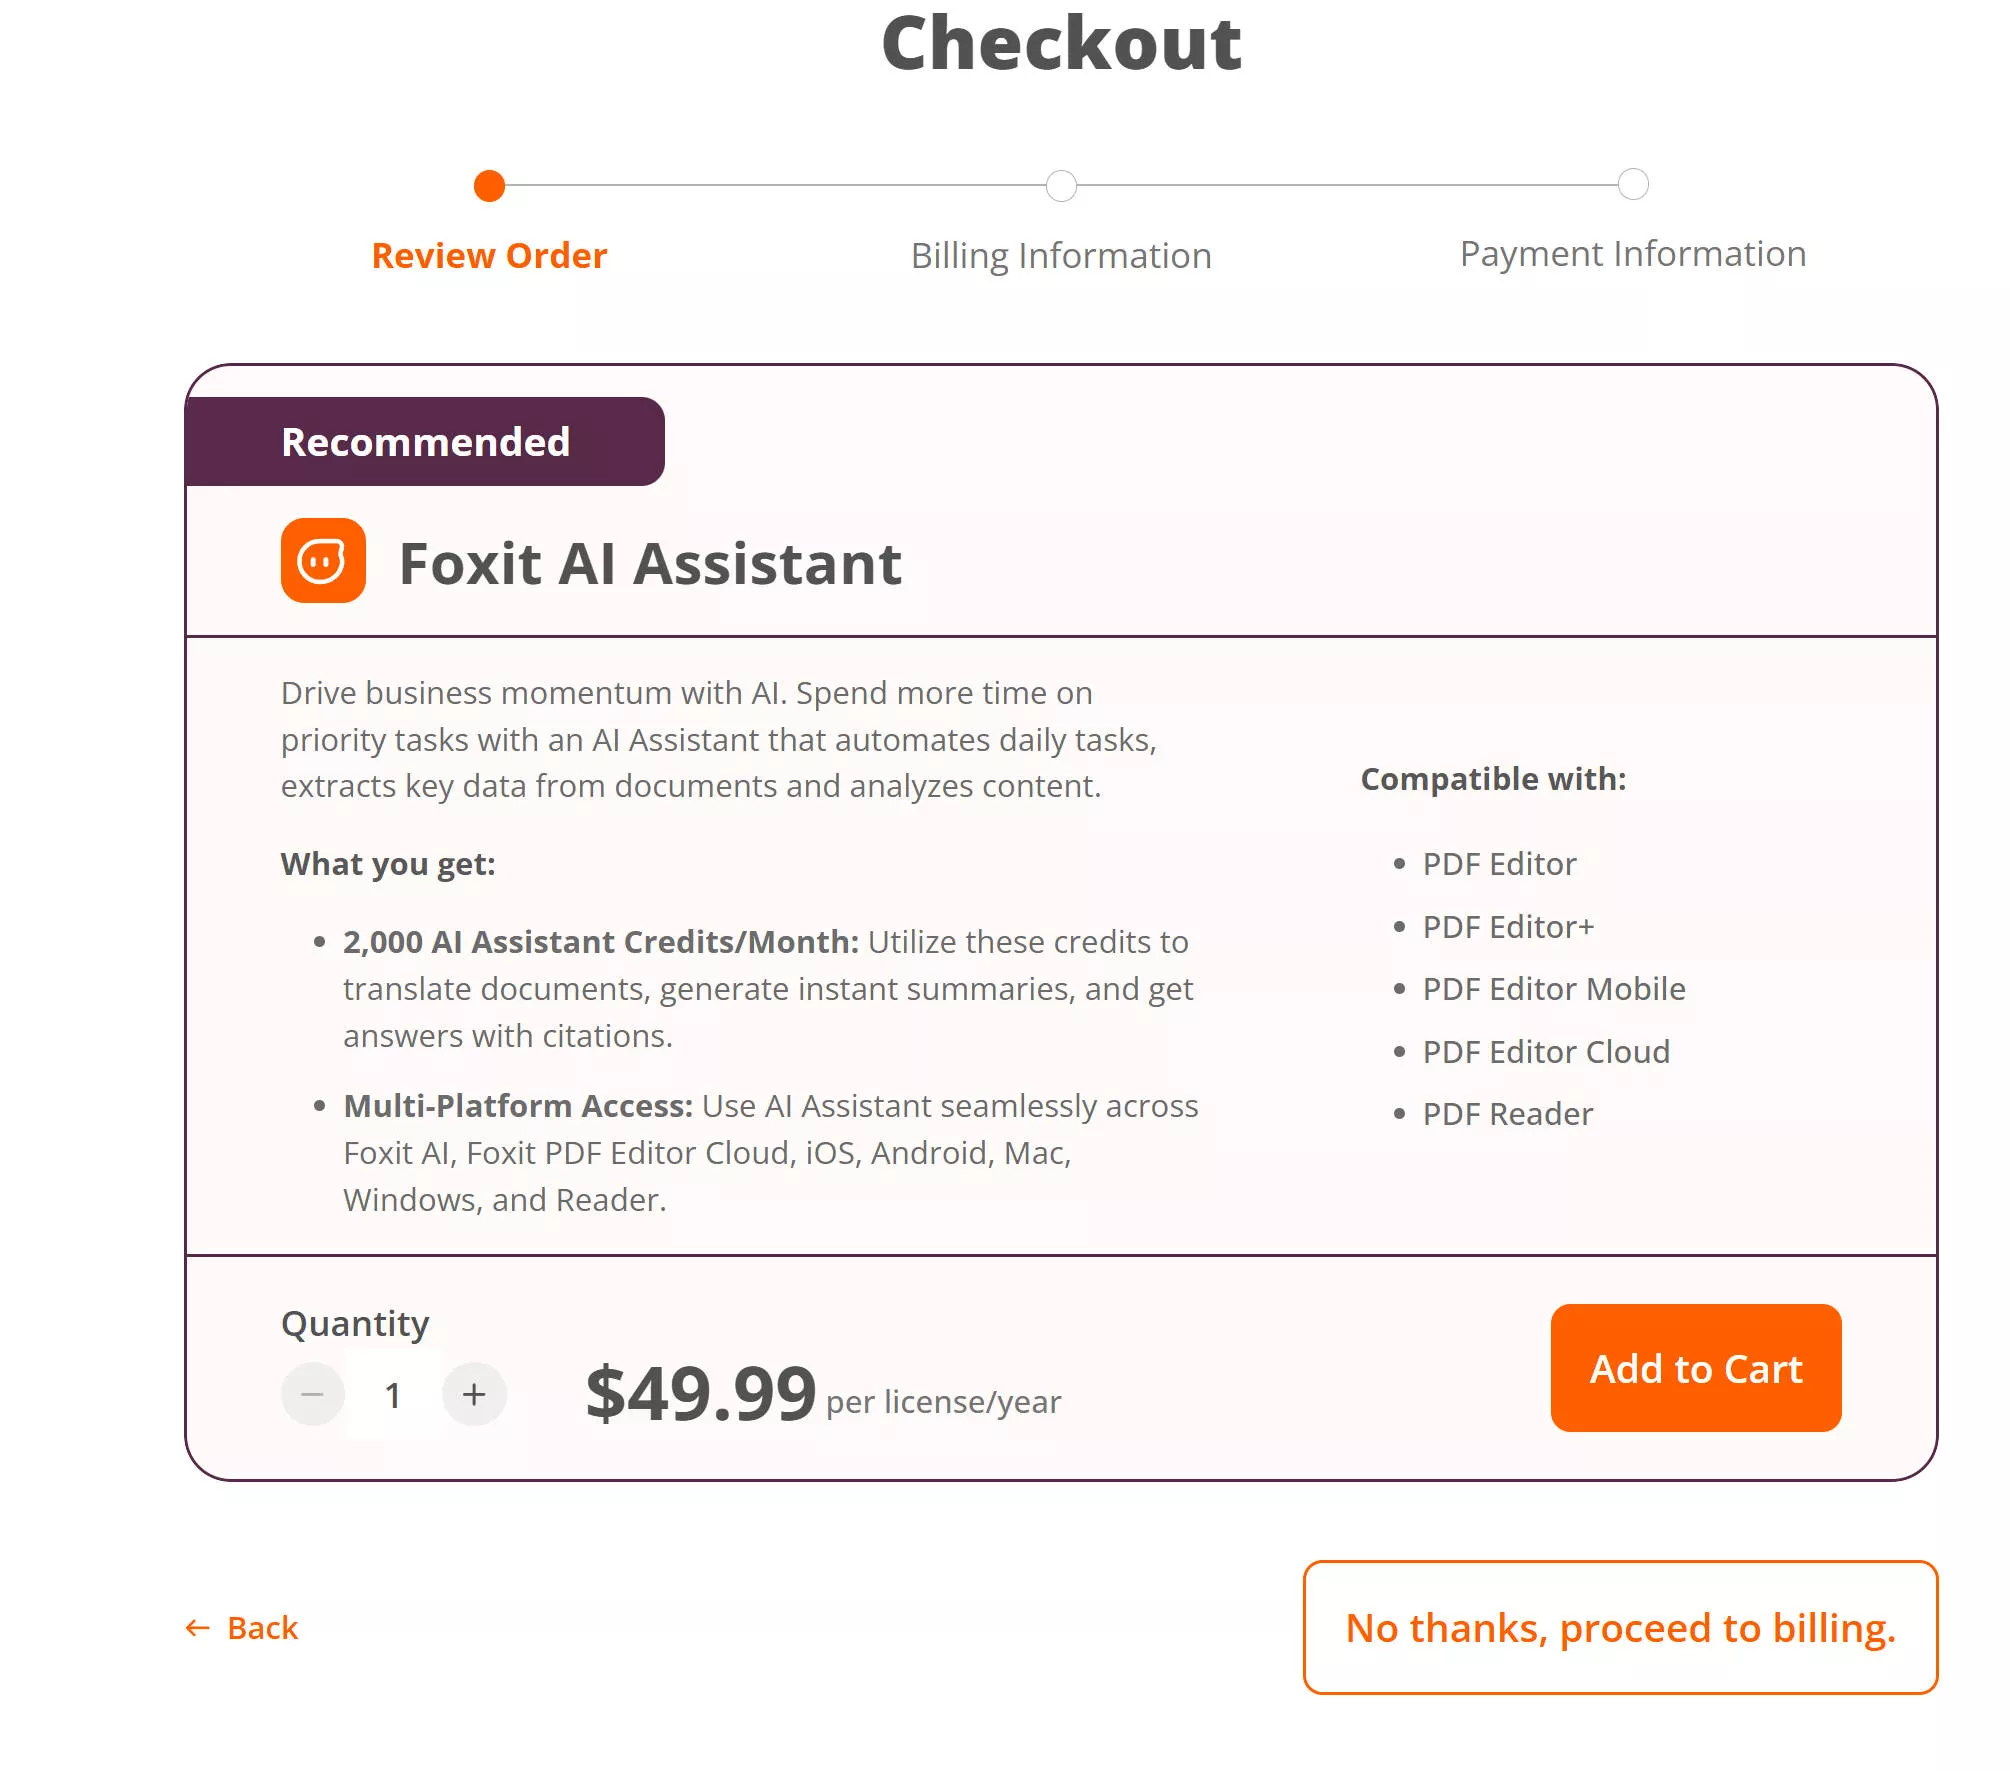Image resolution: width=2010 pixels, height=1771 pixels.
Task: Click the Foxit AI Assistant logo icon
Action: click(x=323, y=560)
